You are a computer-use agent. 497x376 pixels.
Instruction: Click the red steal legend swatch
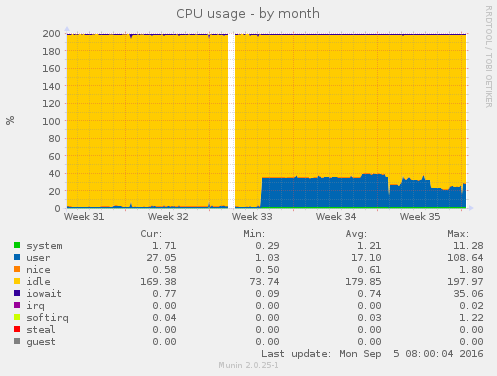pos(17,329)
